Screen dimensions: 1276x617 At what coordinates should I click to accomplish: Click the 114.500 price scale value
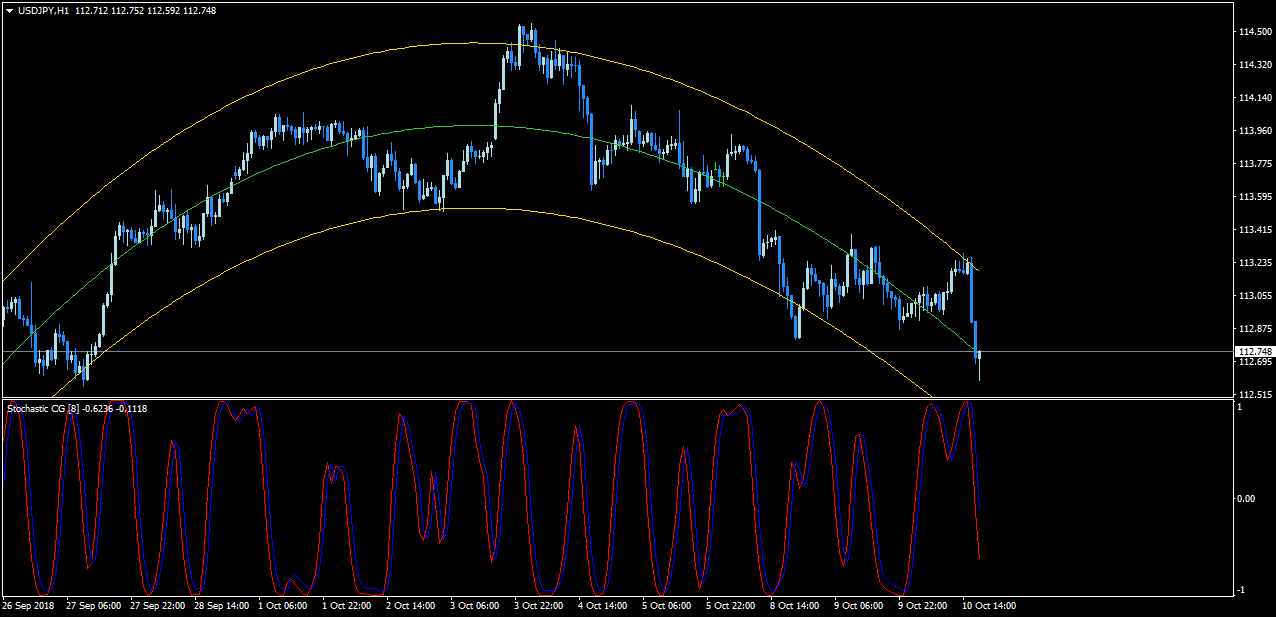pos(1254,32)
